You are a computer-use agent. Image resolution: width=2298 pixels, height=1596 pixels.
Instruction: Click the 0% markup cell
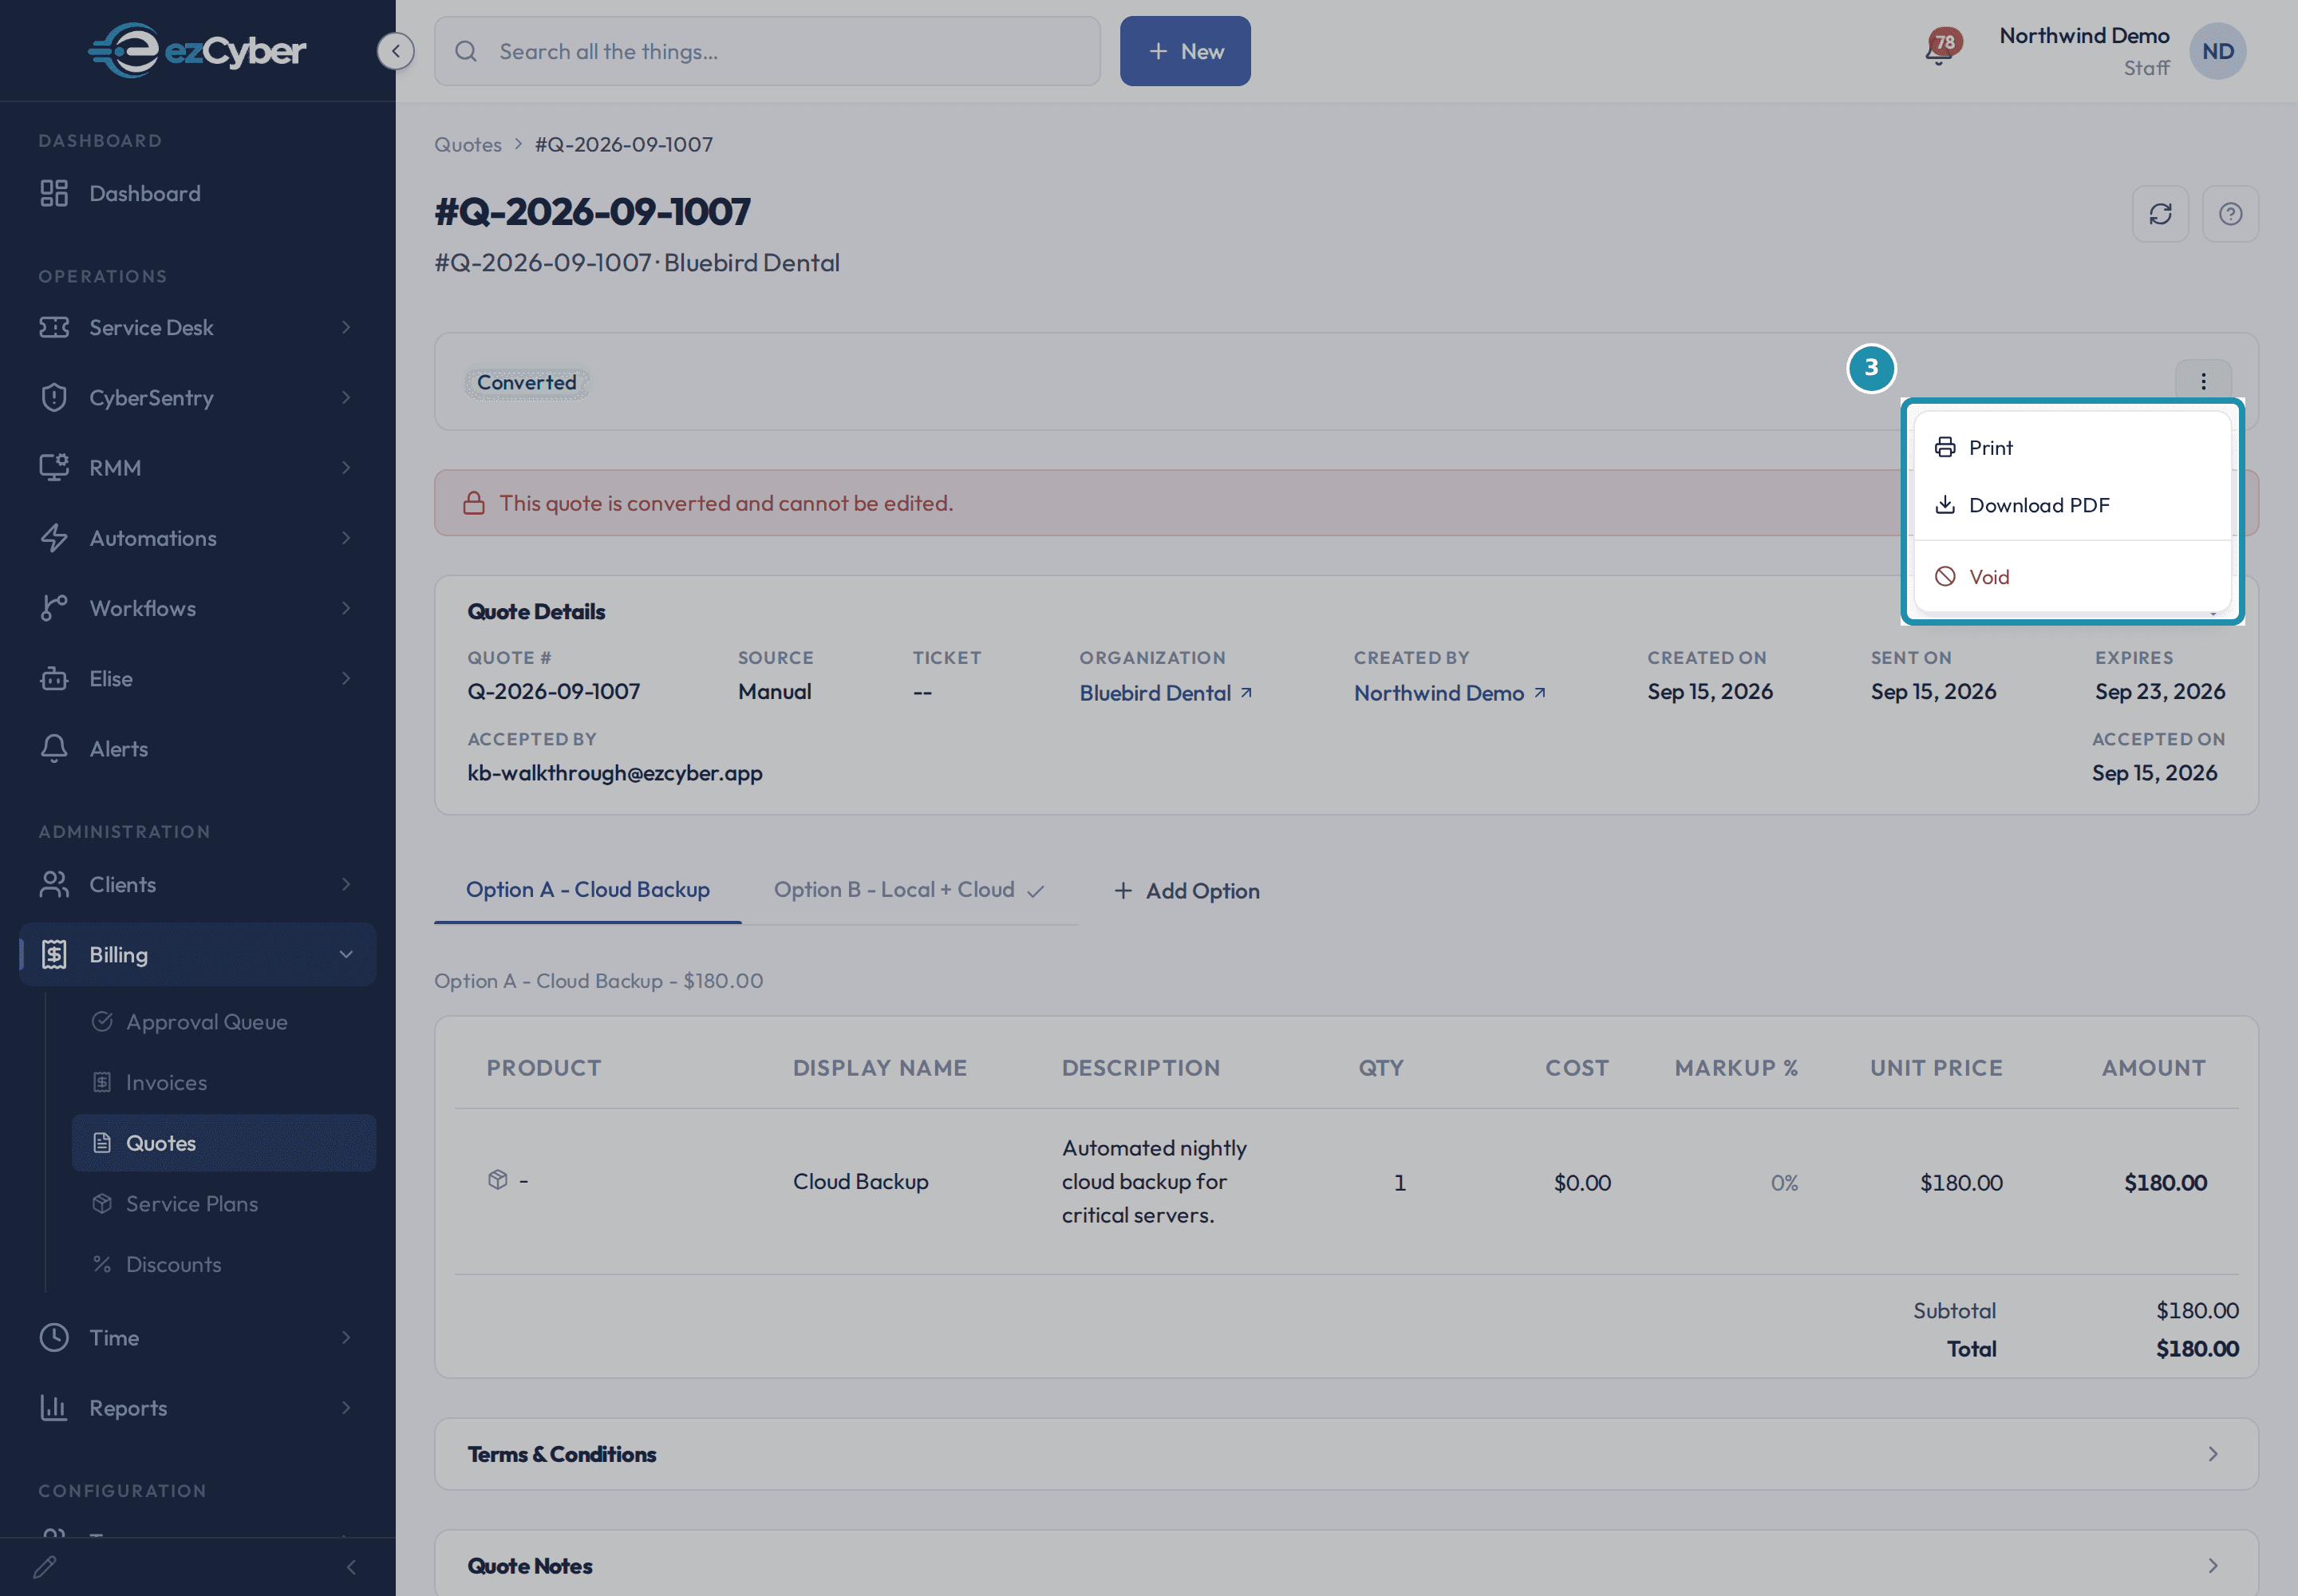[1784, 1183]
